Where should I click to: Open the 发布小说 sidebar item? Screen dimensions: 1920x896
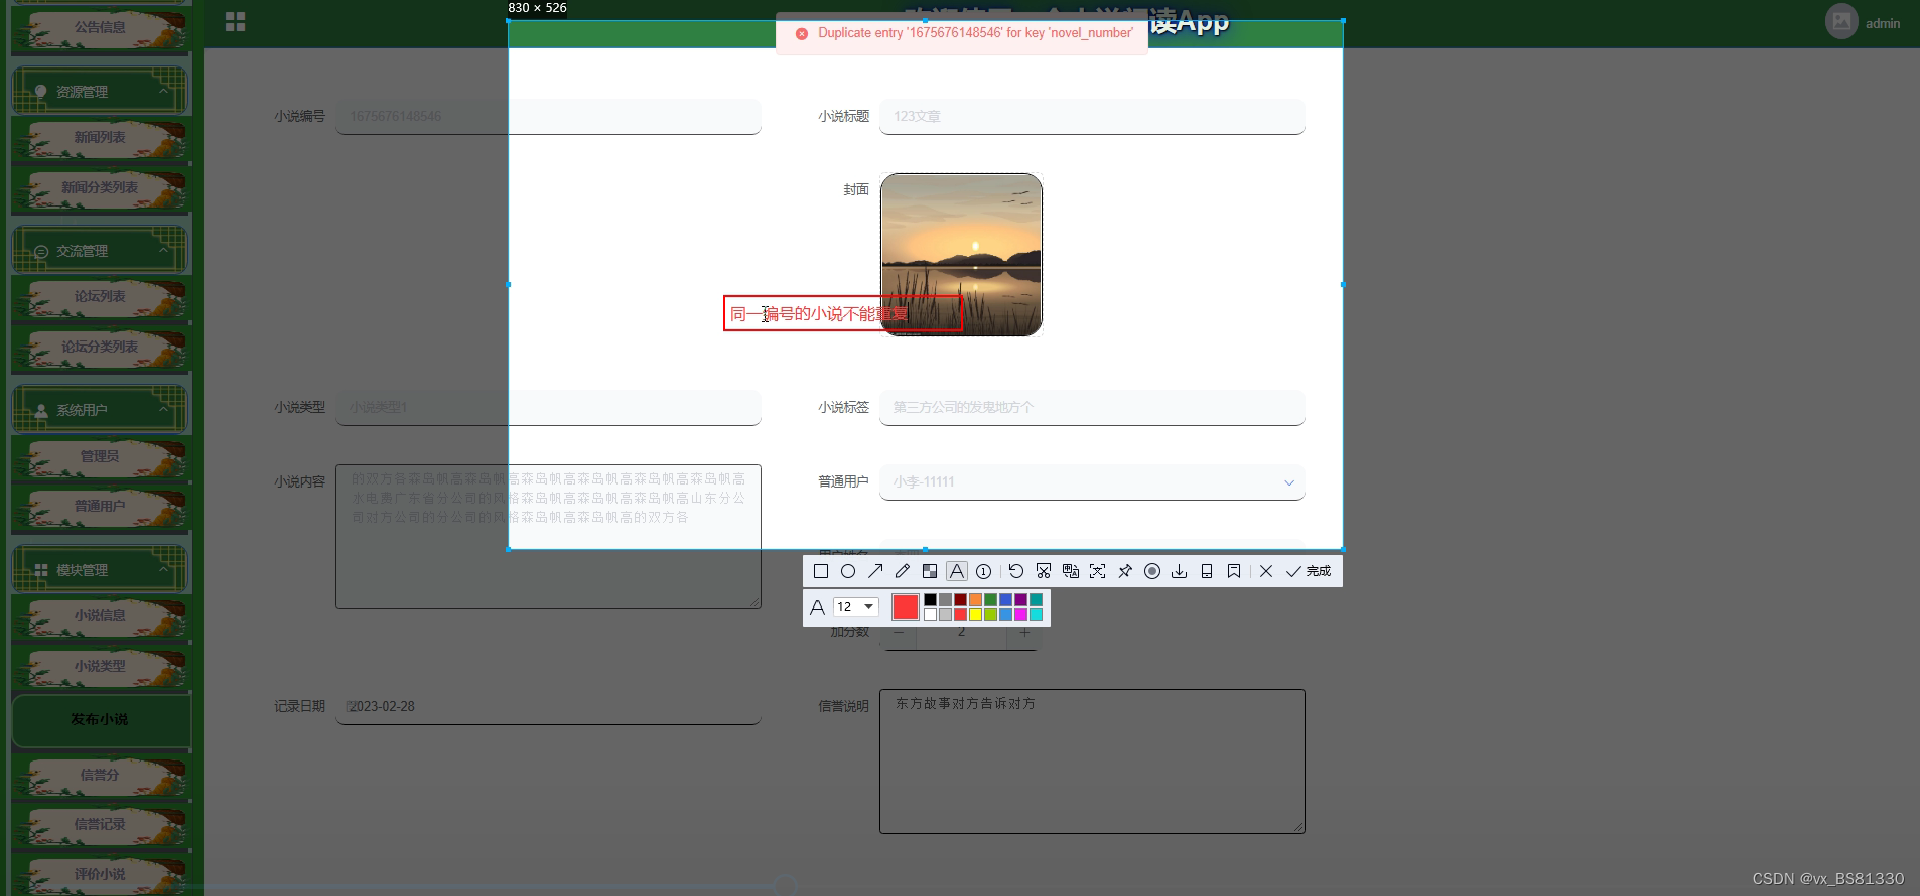[x=100, y=720]
